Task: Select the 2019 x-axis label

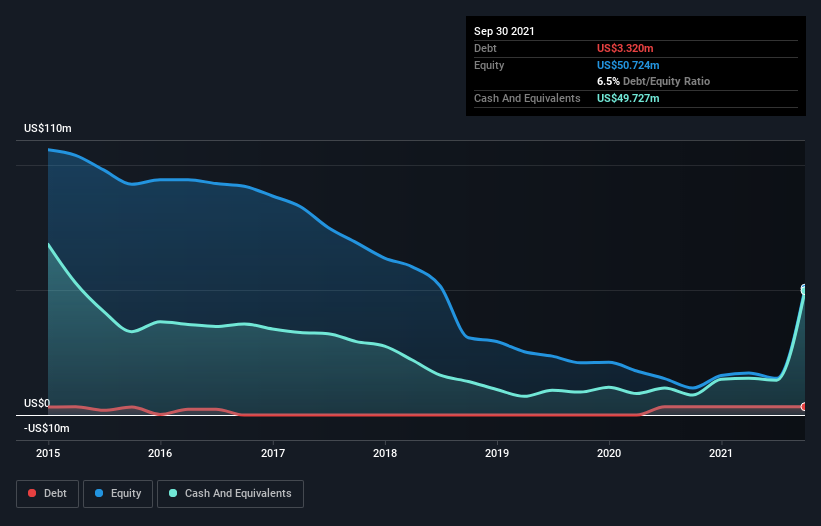Action: click(497, 453)
